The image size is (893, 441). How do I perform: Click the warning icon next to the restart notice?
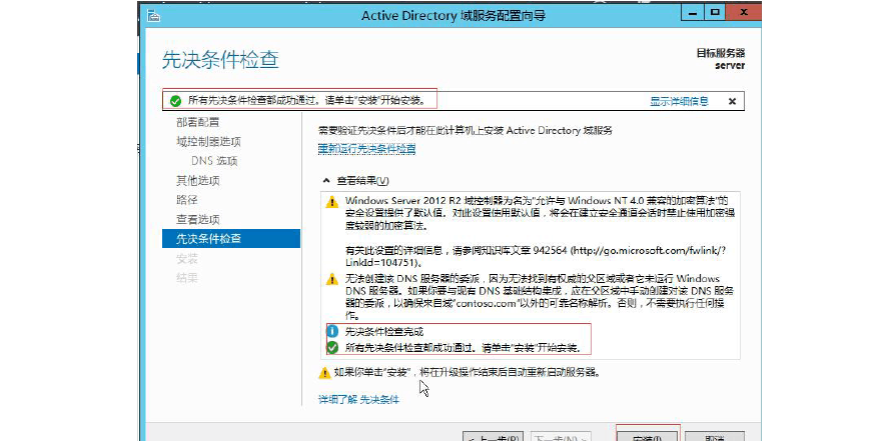tap(323, 372)
